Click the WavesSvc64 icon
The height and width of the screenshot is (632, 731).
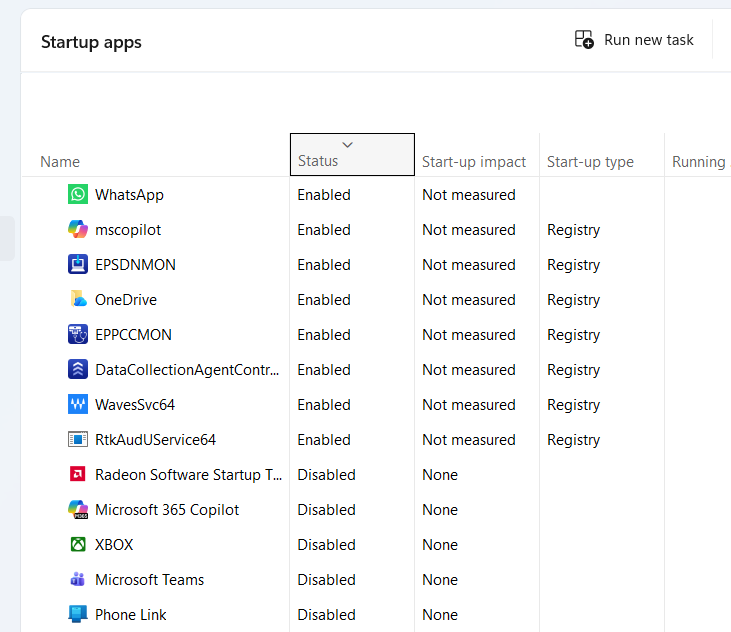[x=78, y=404]
